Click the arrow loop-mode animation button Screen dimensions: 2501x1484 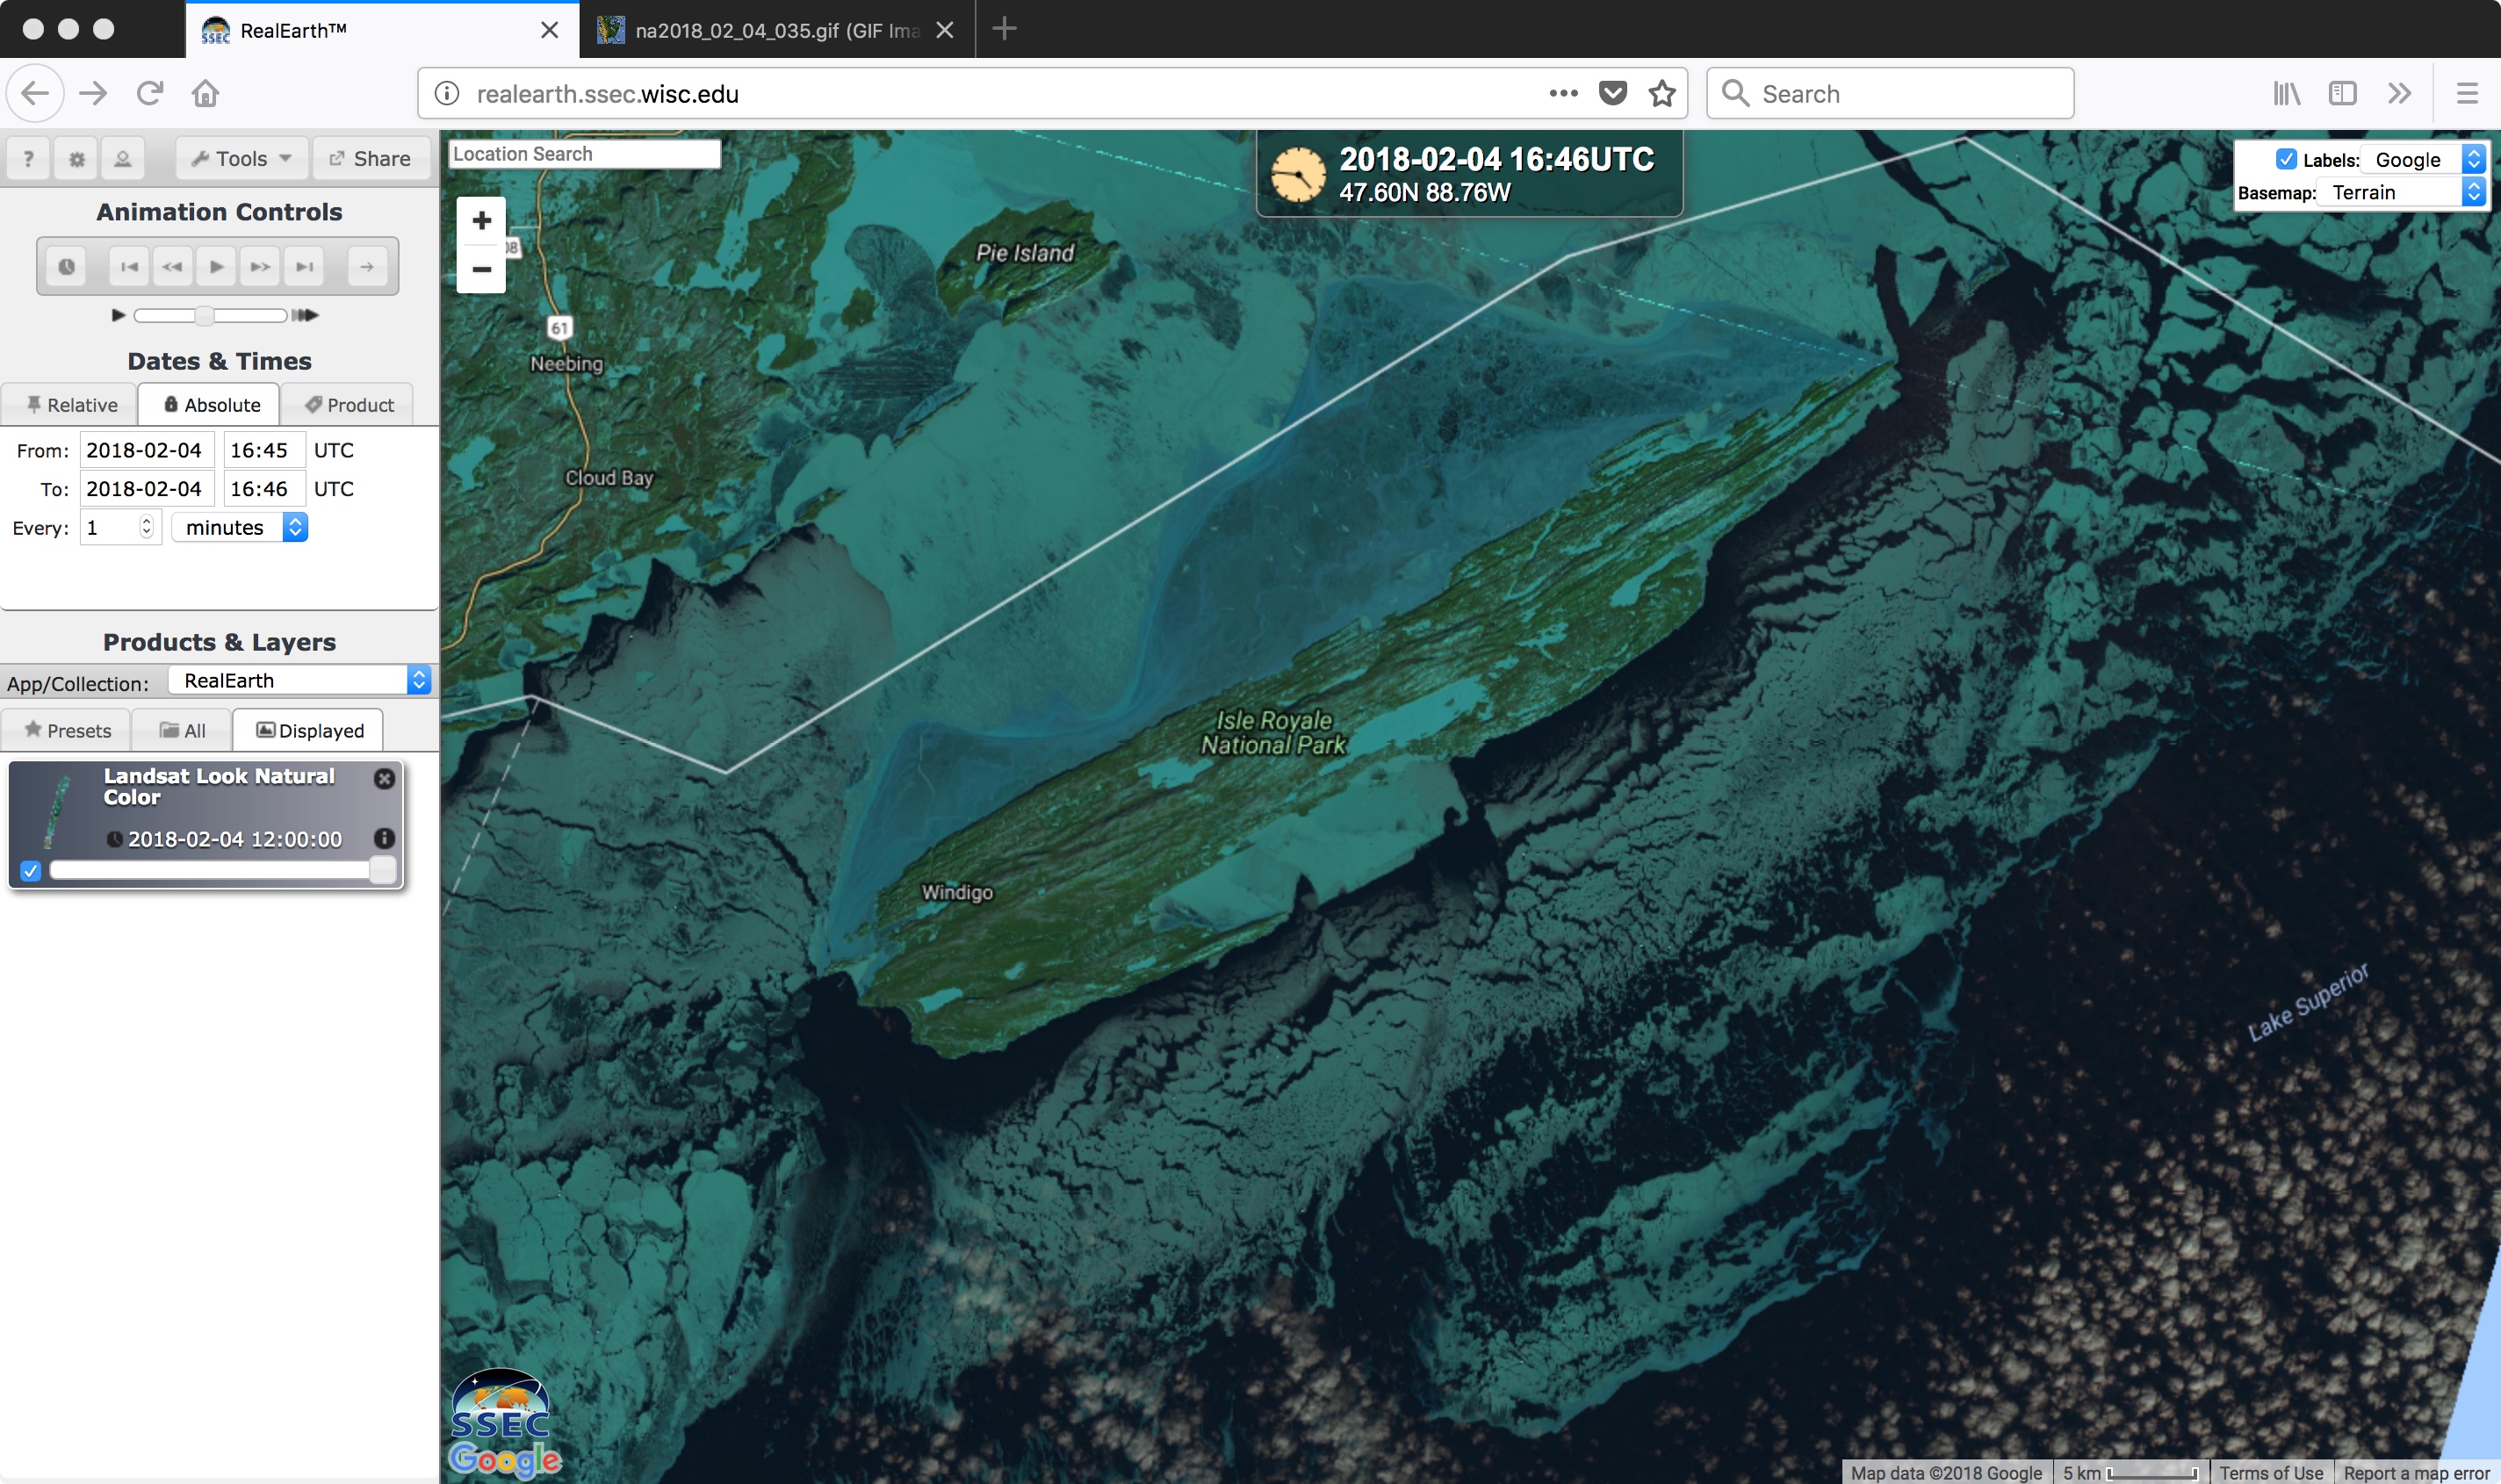(x=367, y=266)
